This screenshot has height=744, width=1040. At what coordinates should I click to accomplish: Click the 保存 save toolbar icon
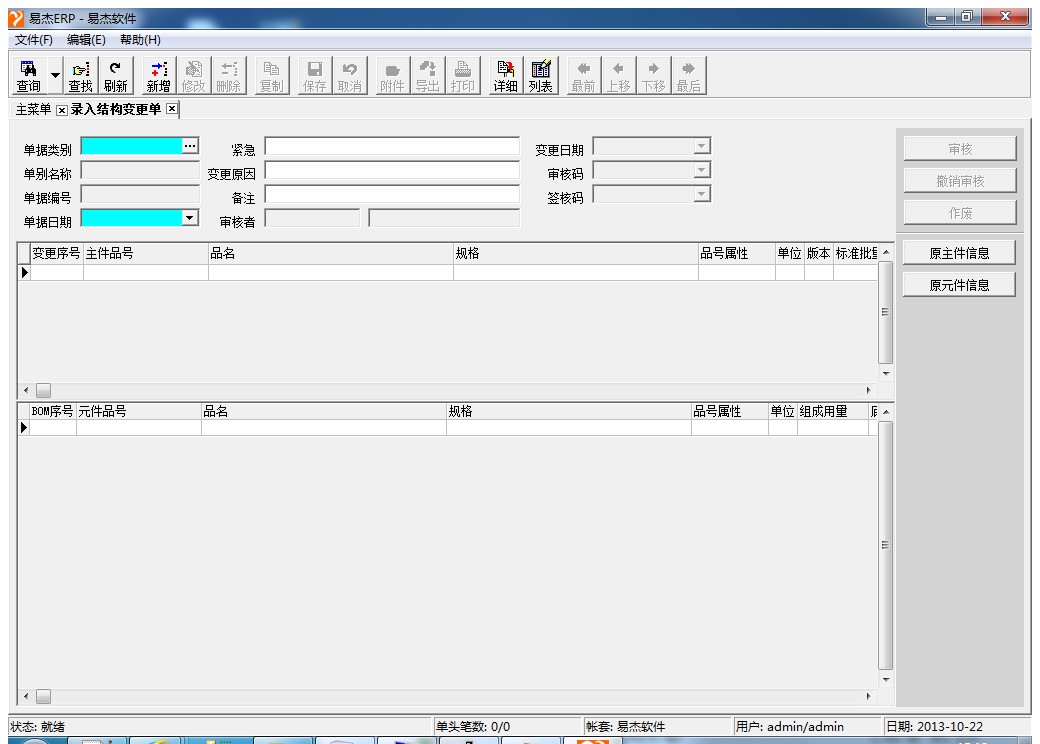[x=314, y=76]
